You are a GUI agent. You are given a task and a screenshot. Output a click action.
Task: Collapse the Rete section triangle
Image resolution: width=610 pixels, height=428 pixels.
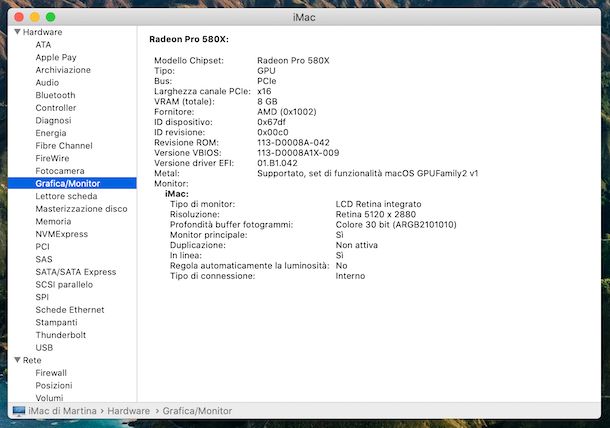click(18, 360)
